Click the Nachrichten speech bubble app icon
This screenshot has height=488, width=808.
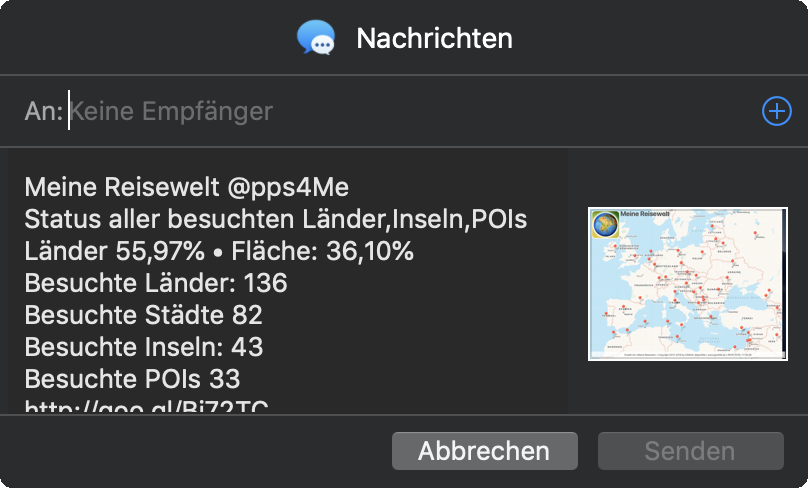tap(316, 38)
